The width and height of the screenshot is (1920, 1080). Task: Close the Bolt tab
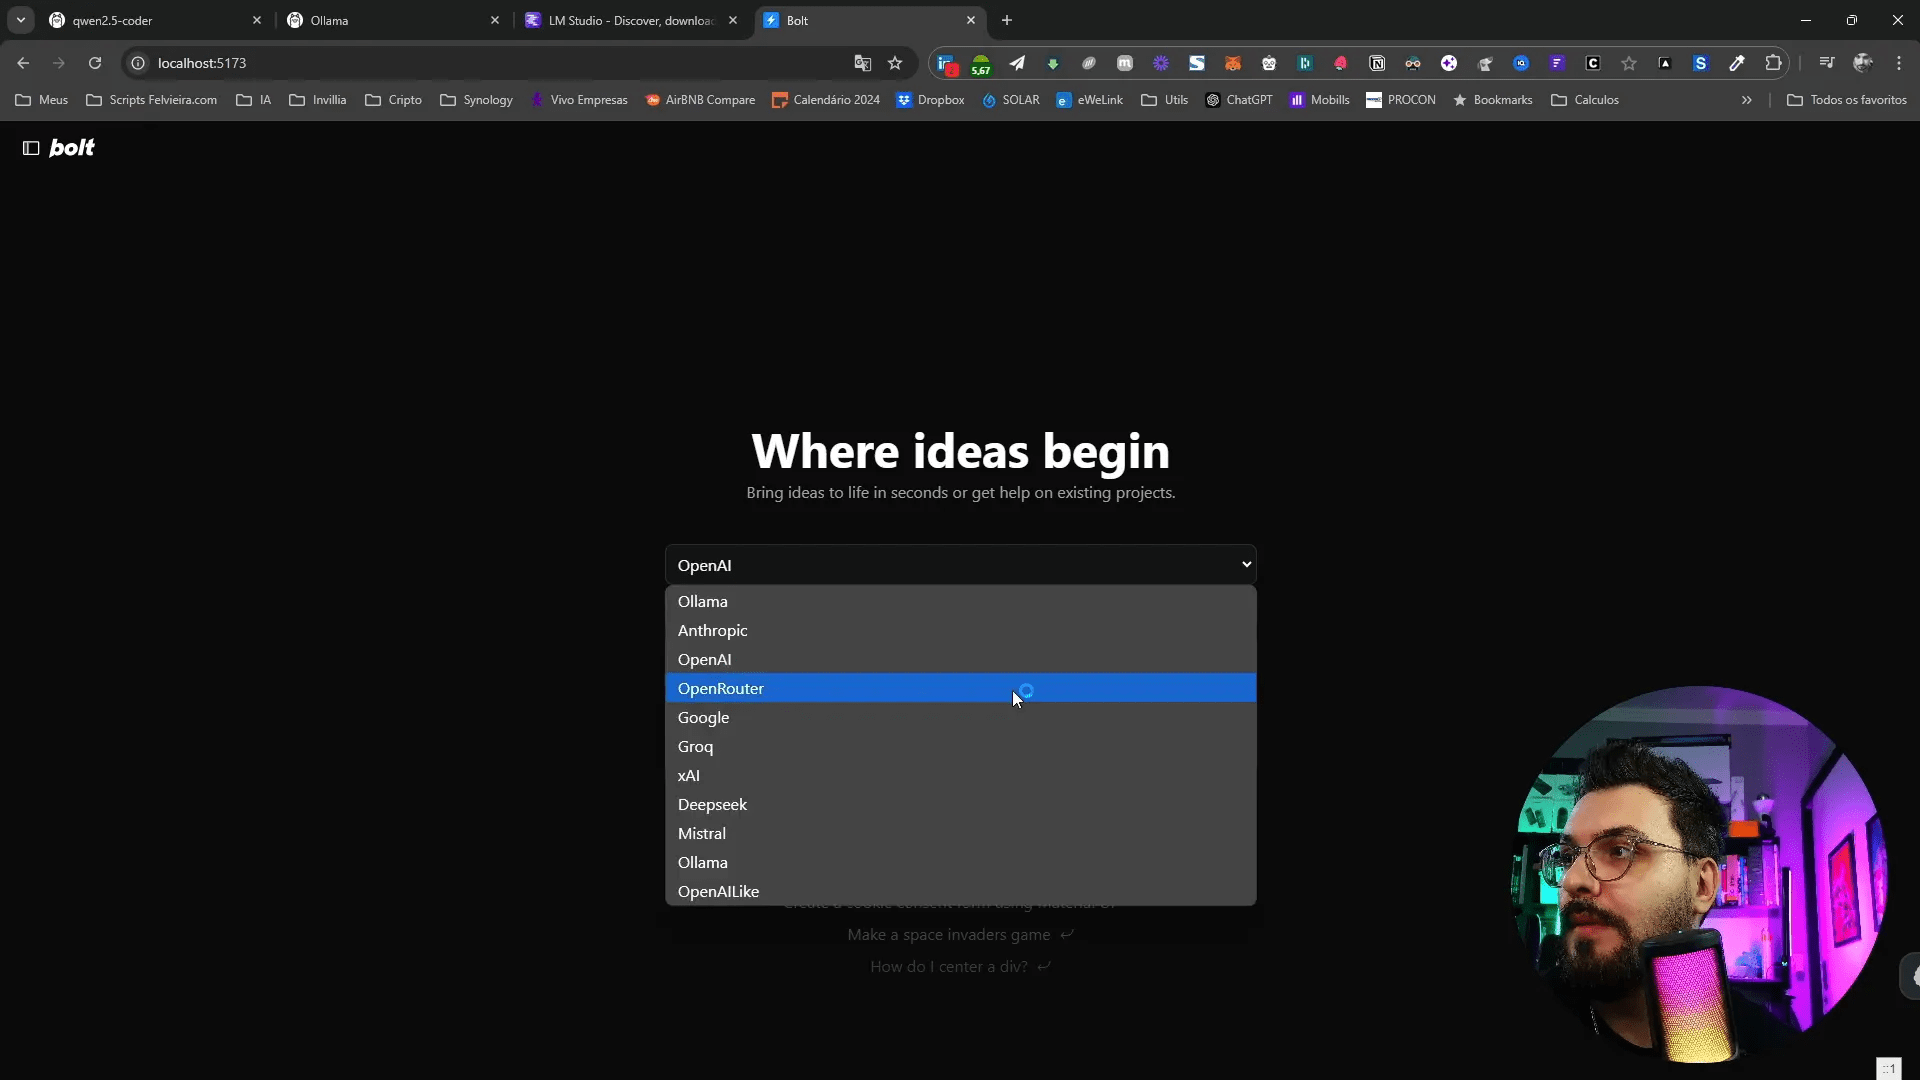(970, 20)
